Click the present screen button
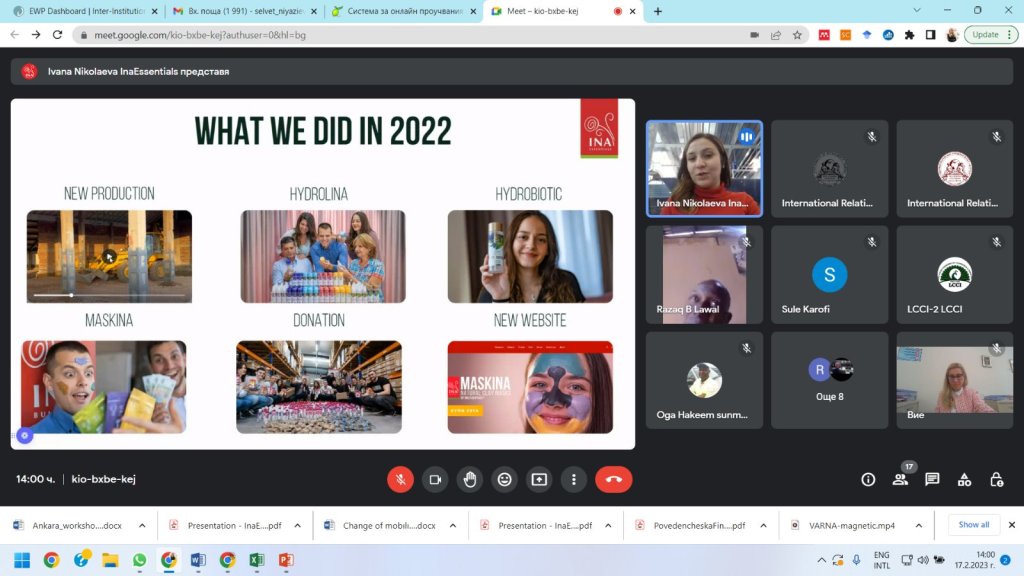This screenshot has height=576, width=1024. click(x=539, y=479)
